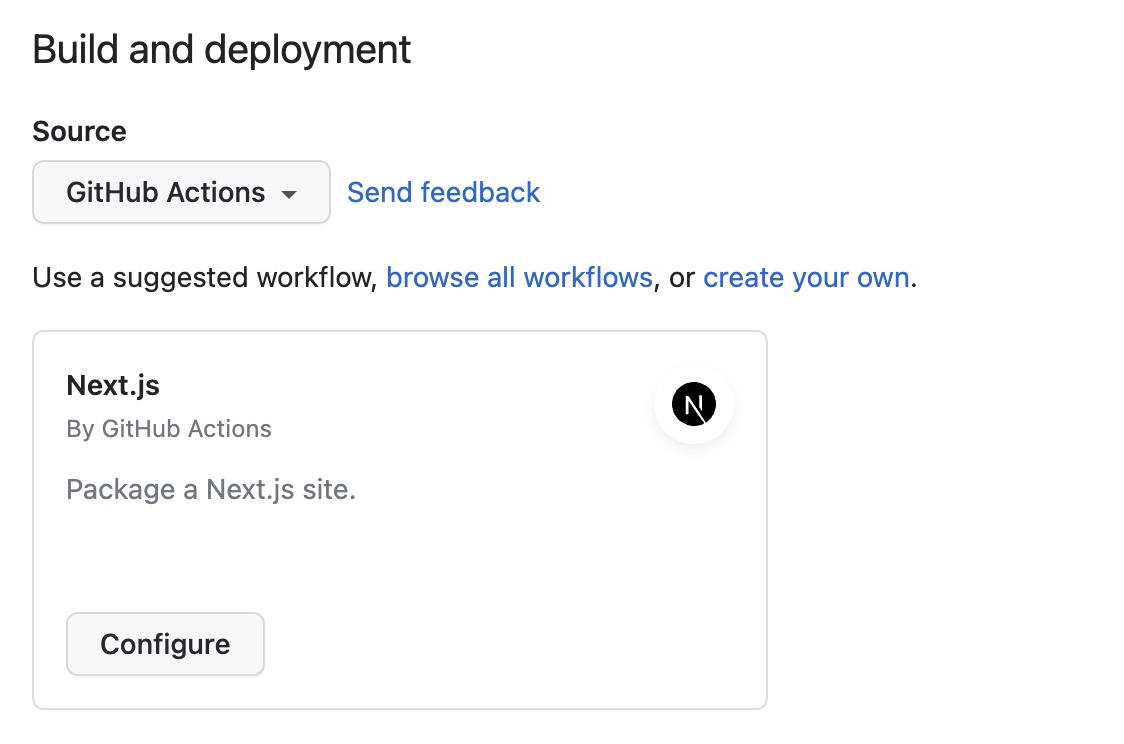The image size is (1124, 744).
Task: Click the Source section label
Action: (79, 131)
